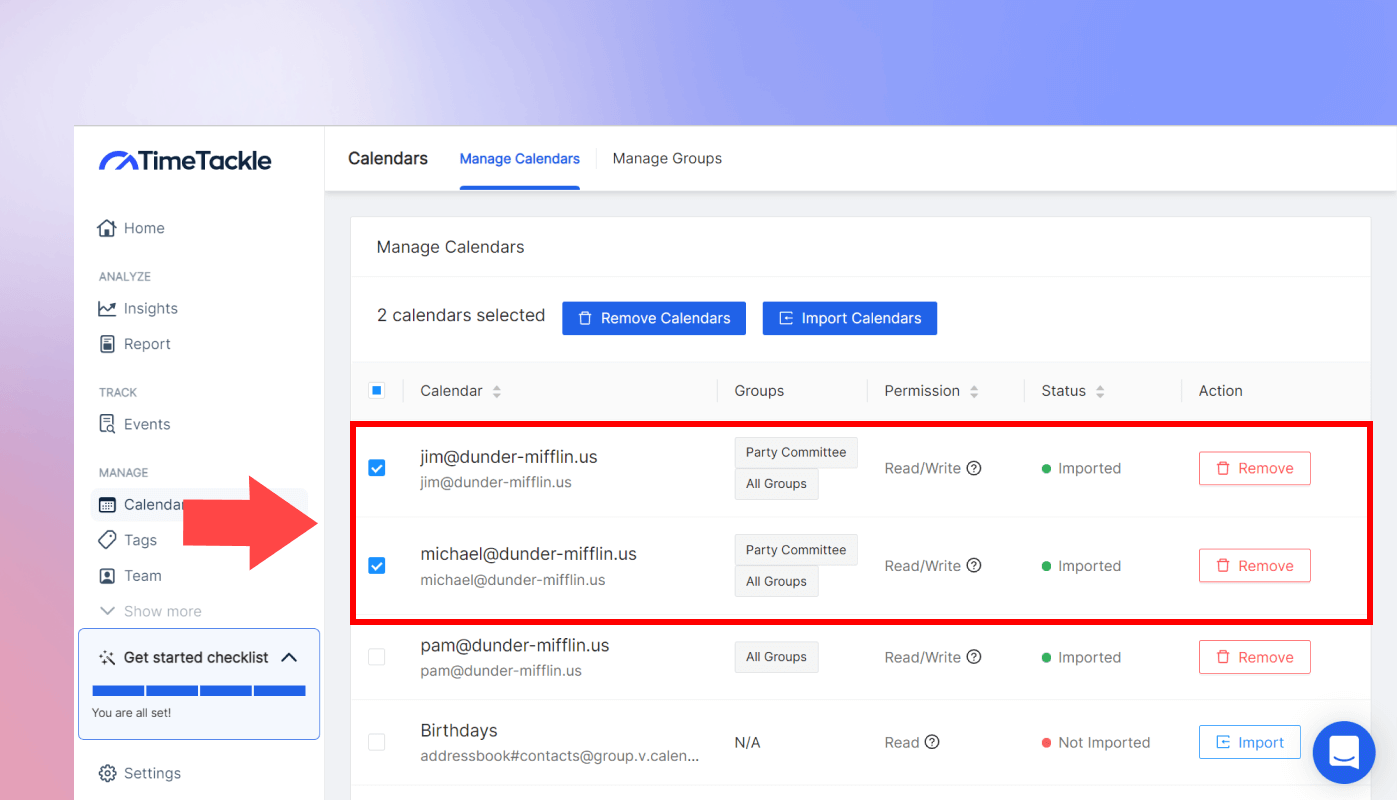This screenshot has height=800, width=1397.
Task: Click the michael@dunder-mifflin.us calendar name
Action: (x=528, y=554)
